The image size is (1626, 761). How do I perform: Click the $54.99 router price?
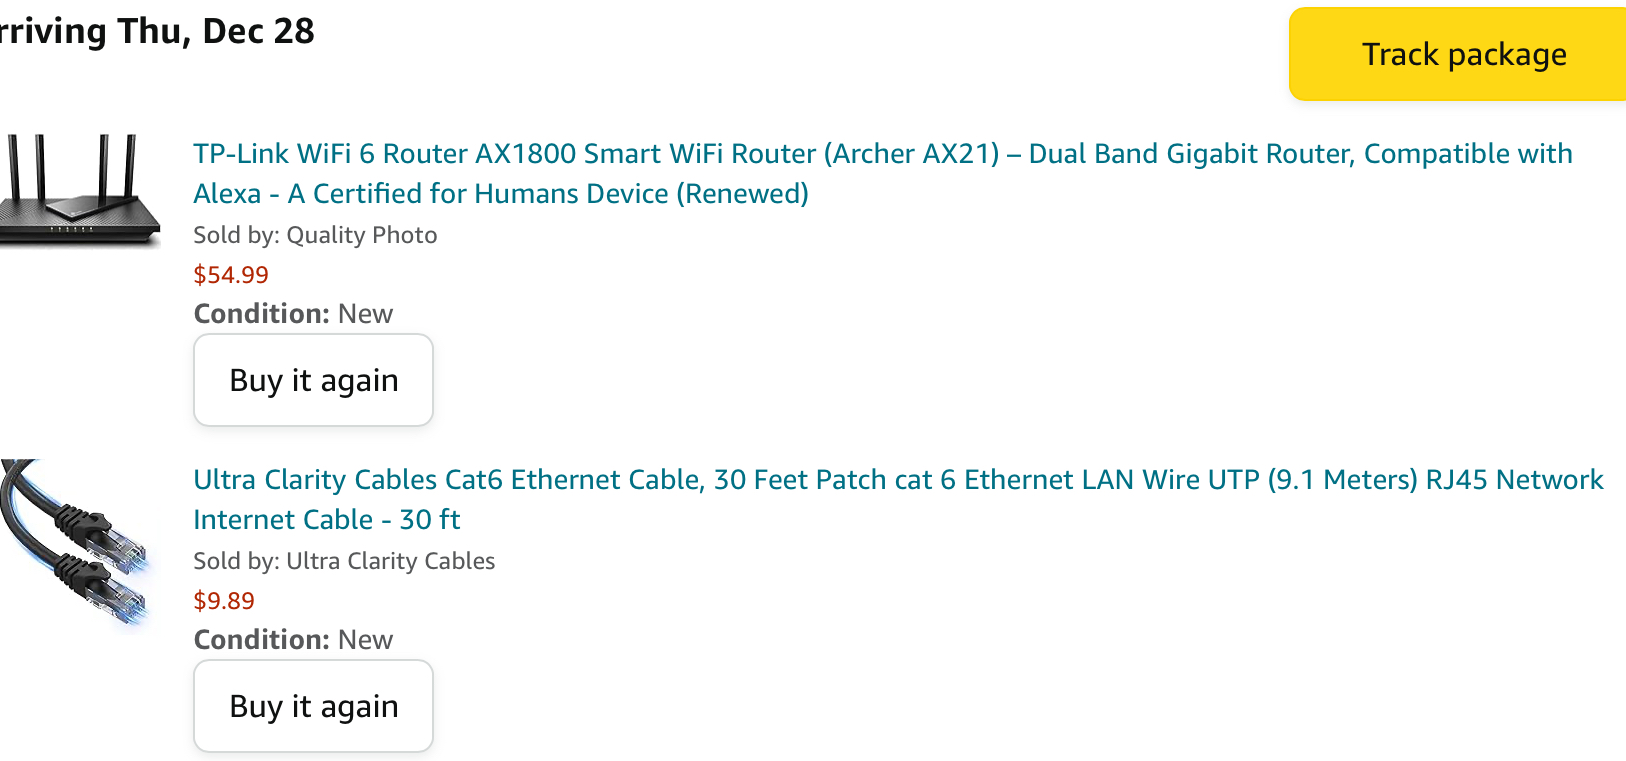coord(231,275)
